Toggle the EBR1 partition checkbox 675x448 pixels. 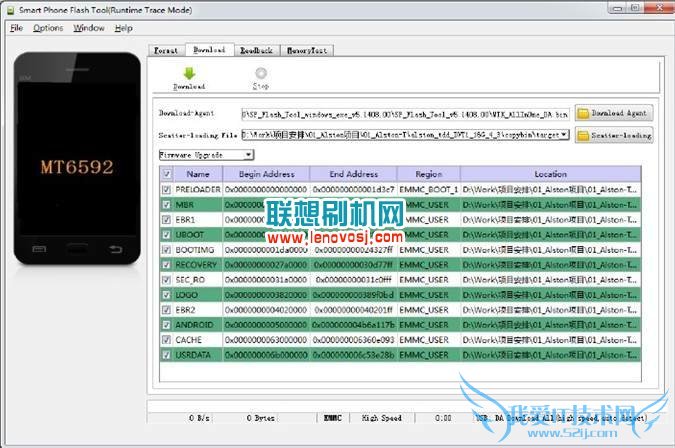pyautogui.click(x=167, y=219)
